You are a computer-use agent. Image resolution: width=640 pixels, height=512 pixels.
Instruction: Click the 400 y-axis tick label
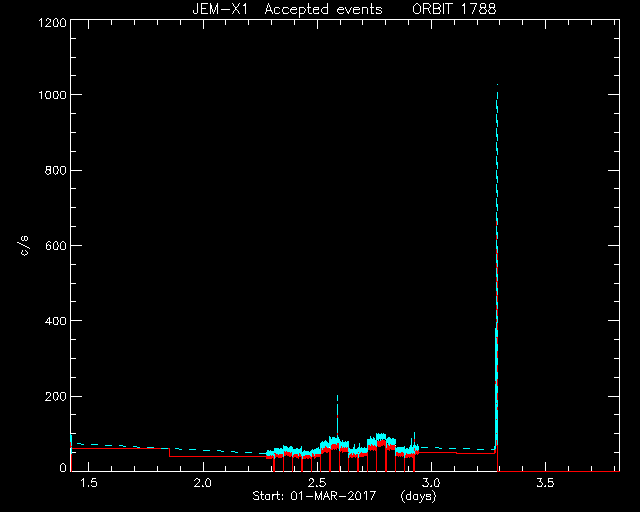(56, 321)
